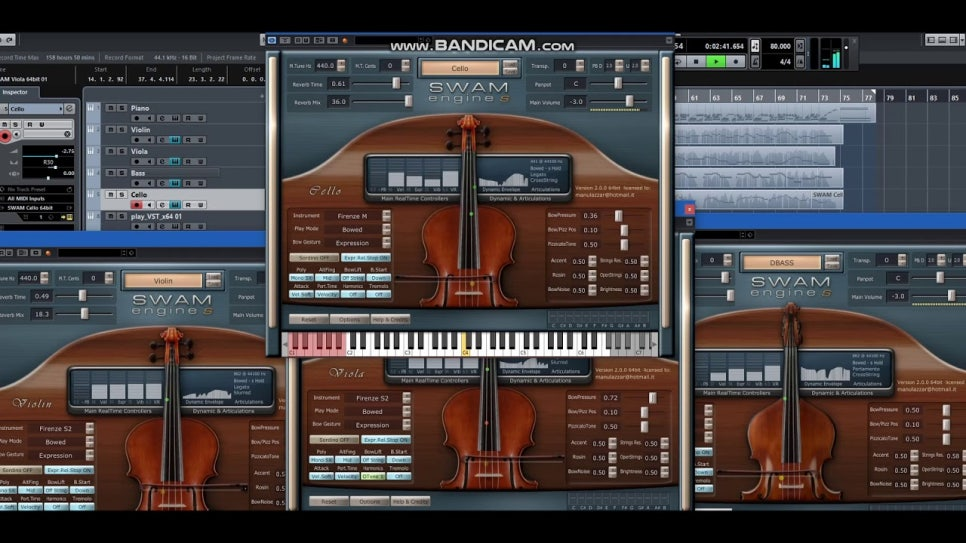This screenshot has height=543, width=966.
Task: Open window layout dropdown arrow top right
Action: tap(962, 40)
